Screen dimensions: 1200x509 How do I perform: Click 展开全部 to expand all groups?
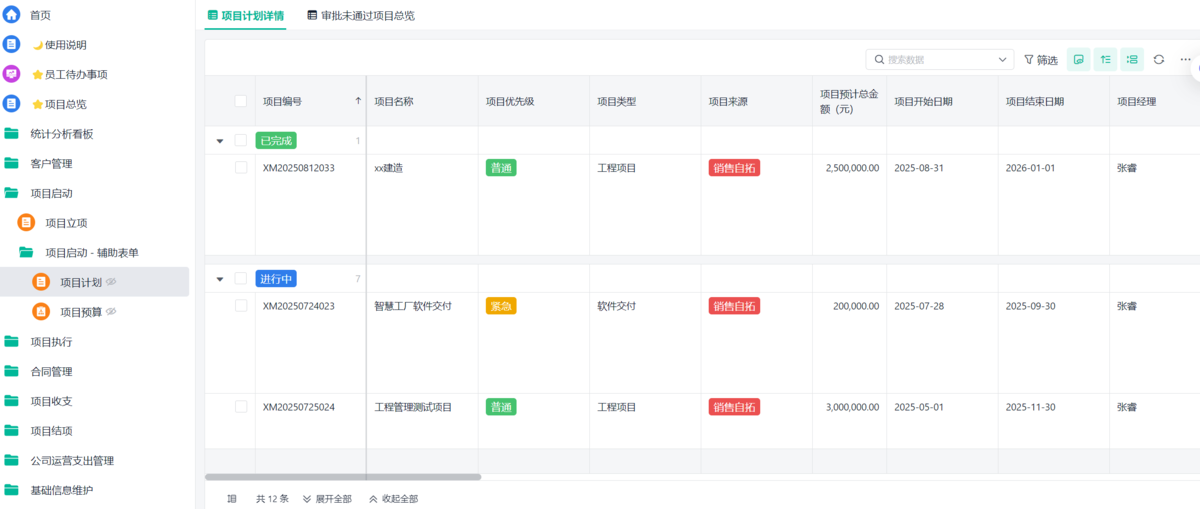point(327,498)
